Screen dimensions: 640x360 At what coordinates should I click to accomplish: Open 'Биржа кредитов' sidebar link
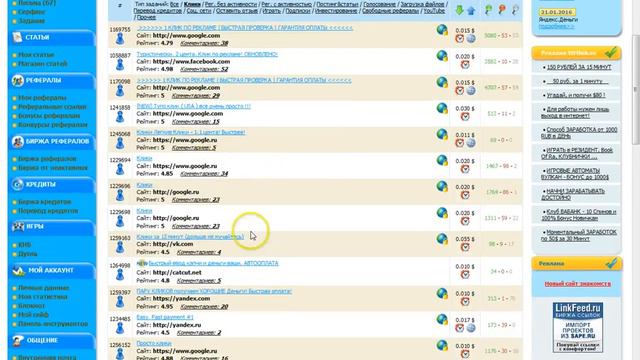pyautogui.click(x=44, y=202)
